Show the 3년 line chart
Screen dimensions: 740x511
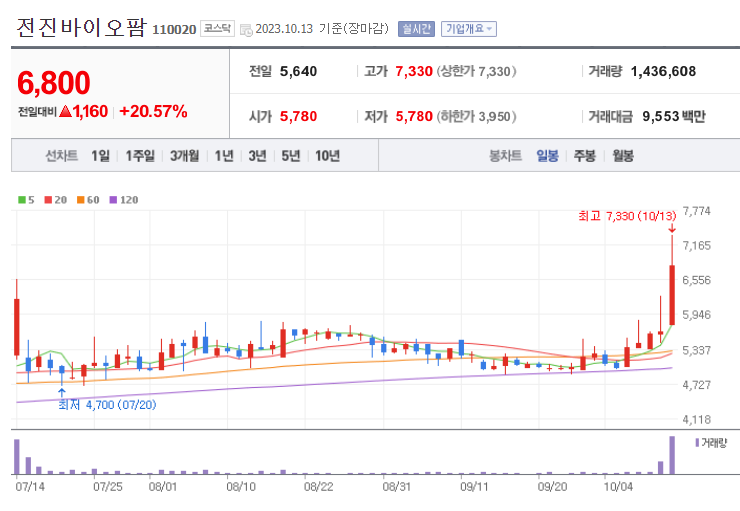[x=258, y=156]
